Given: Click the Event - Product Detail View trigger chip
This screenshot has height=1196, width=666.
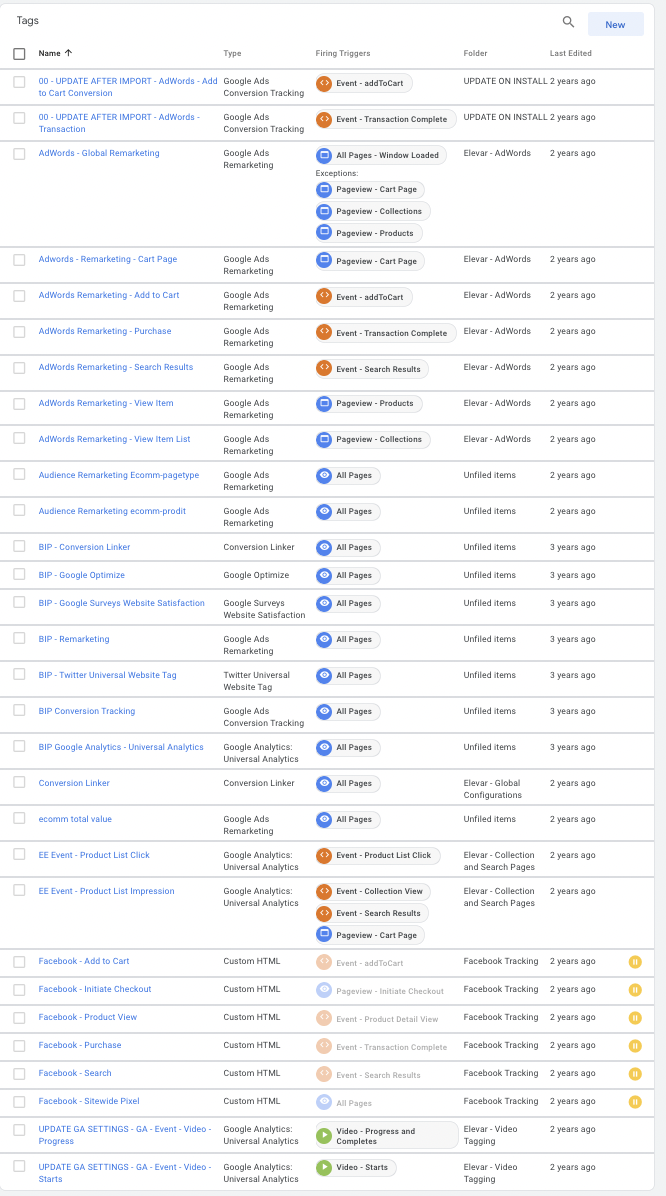Looking at the screenshot, I should 378,1019.
